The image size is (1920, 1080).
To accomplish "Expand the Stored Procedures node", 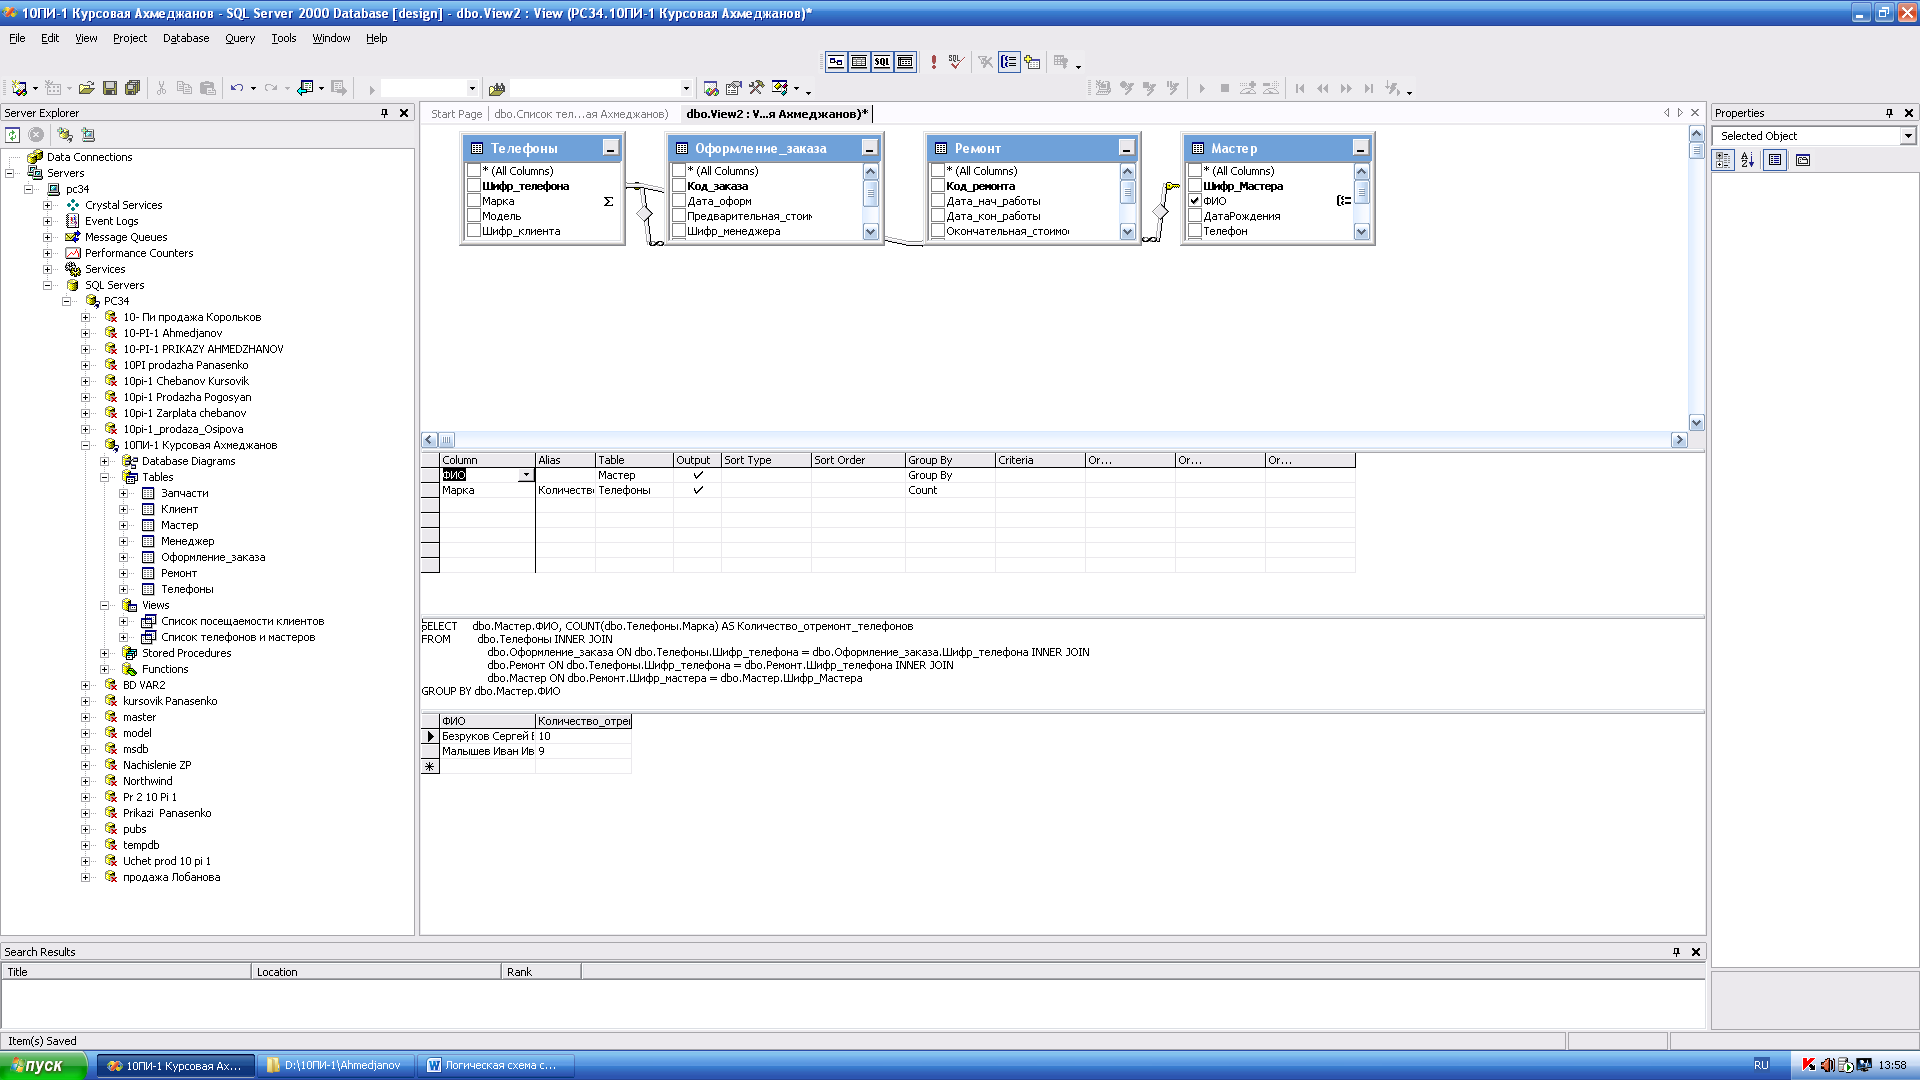I will pyautogui.click(x=105, y=653).
